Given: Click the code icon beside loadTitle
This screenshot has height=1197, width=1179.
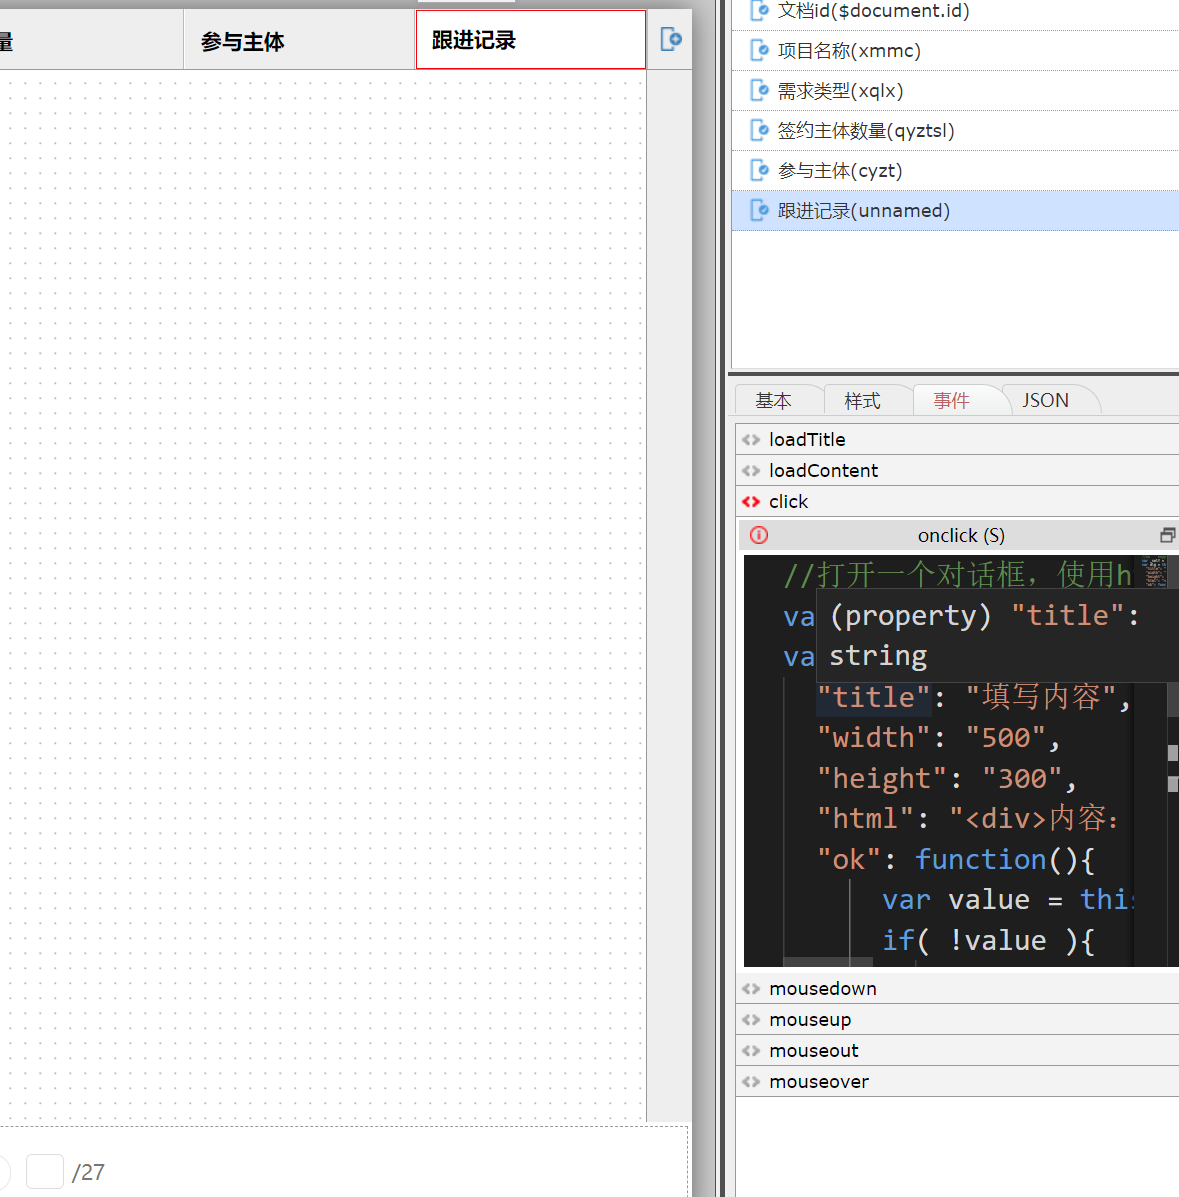Looking at the screenshot, I should click(x=751, y=440).
